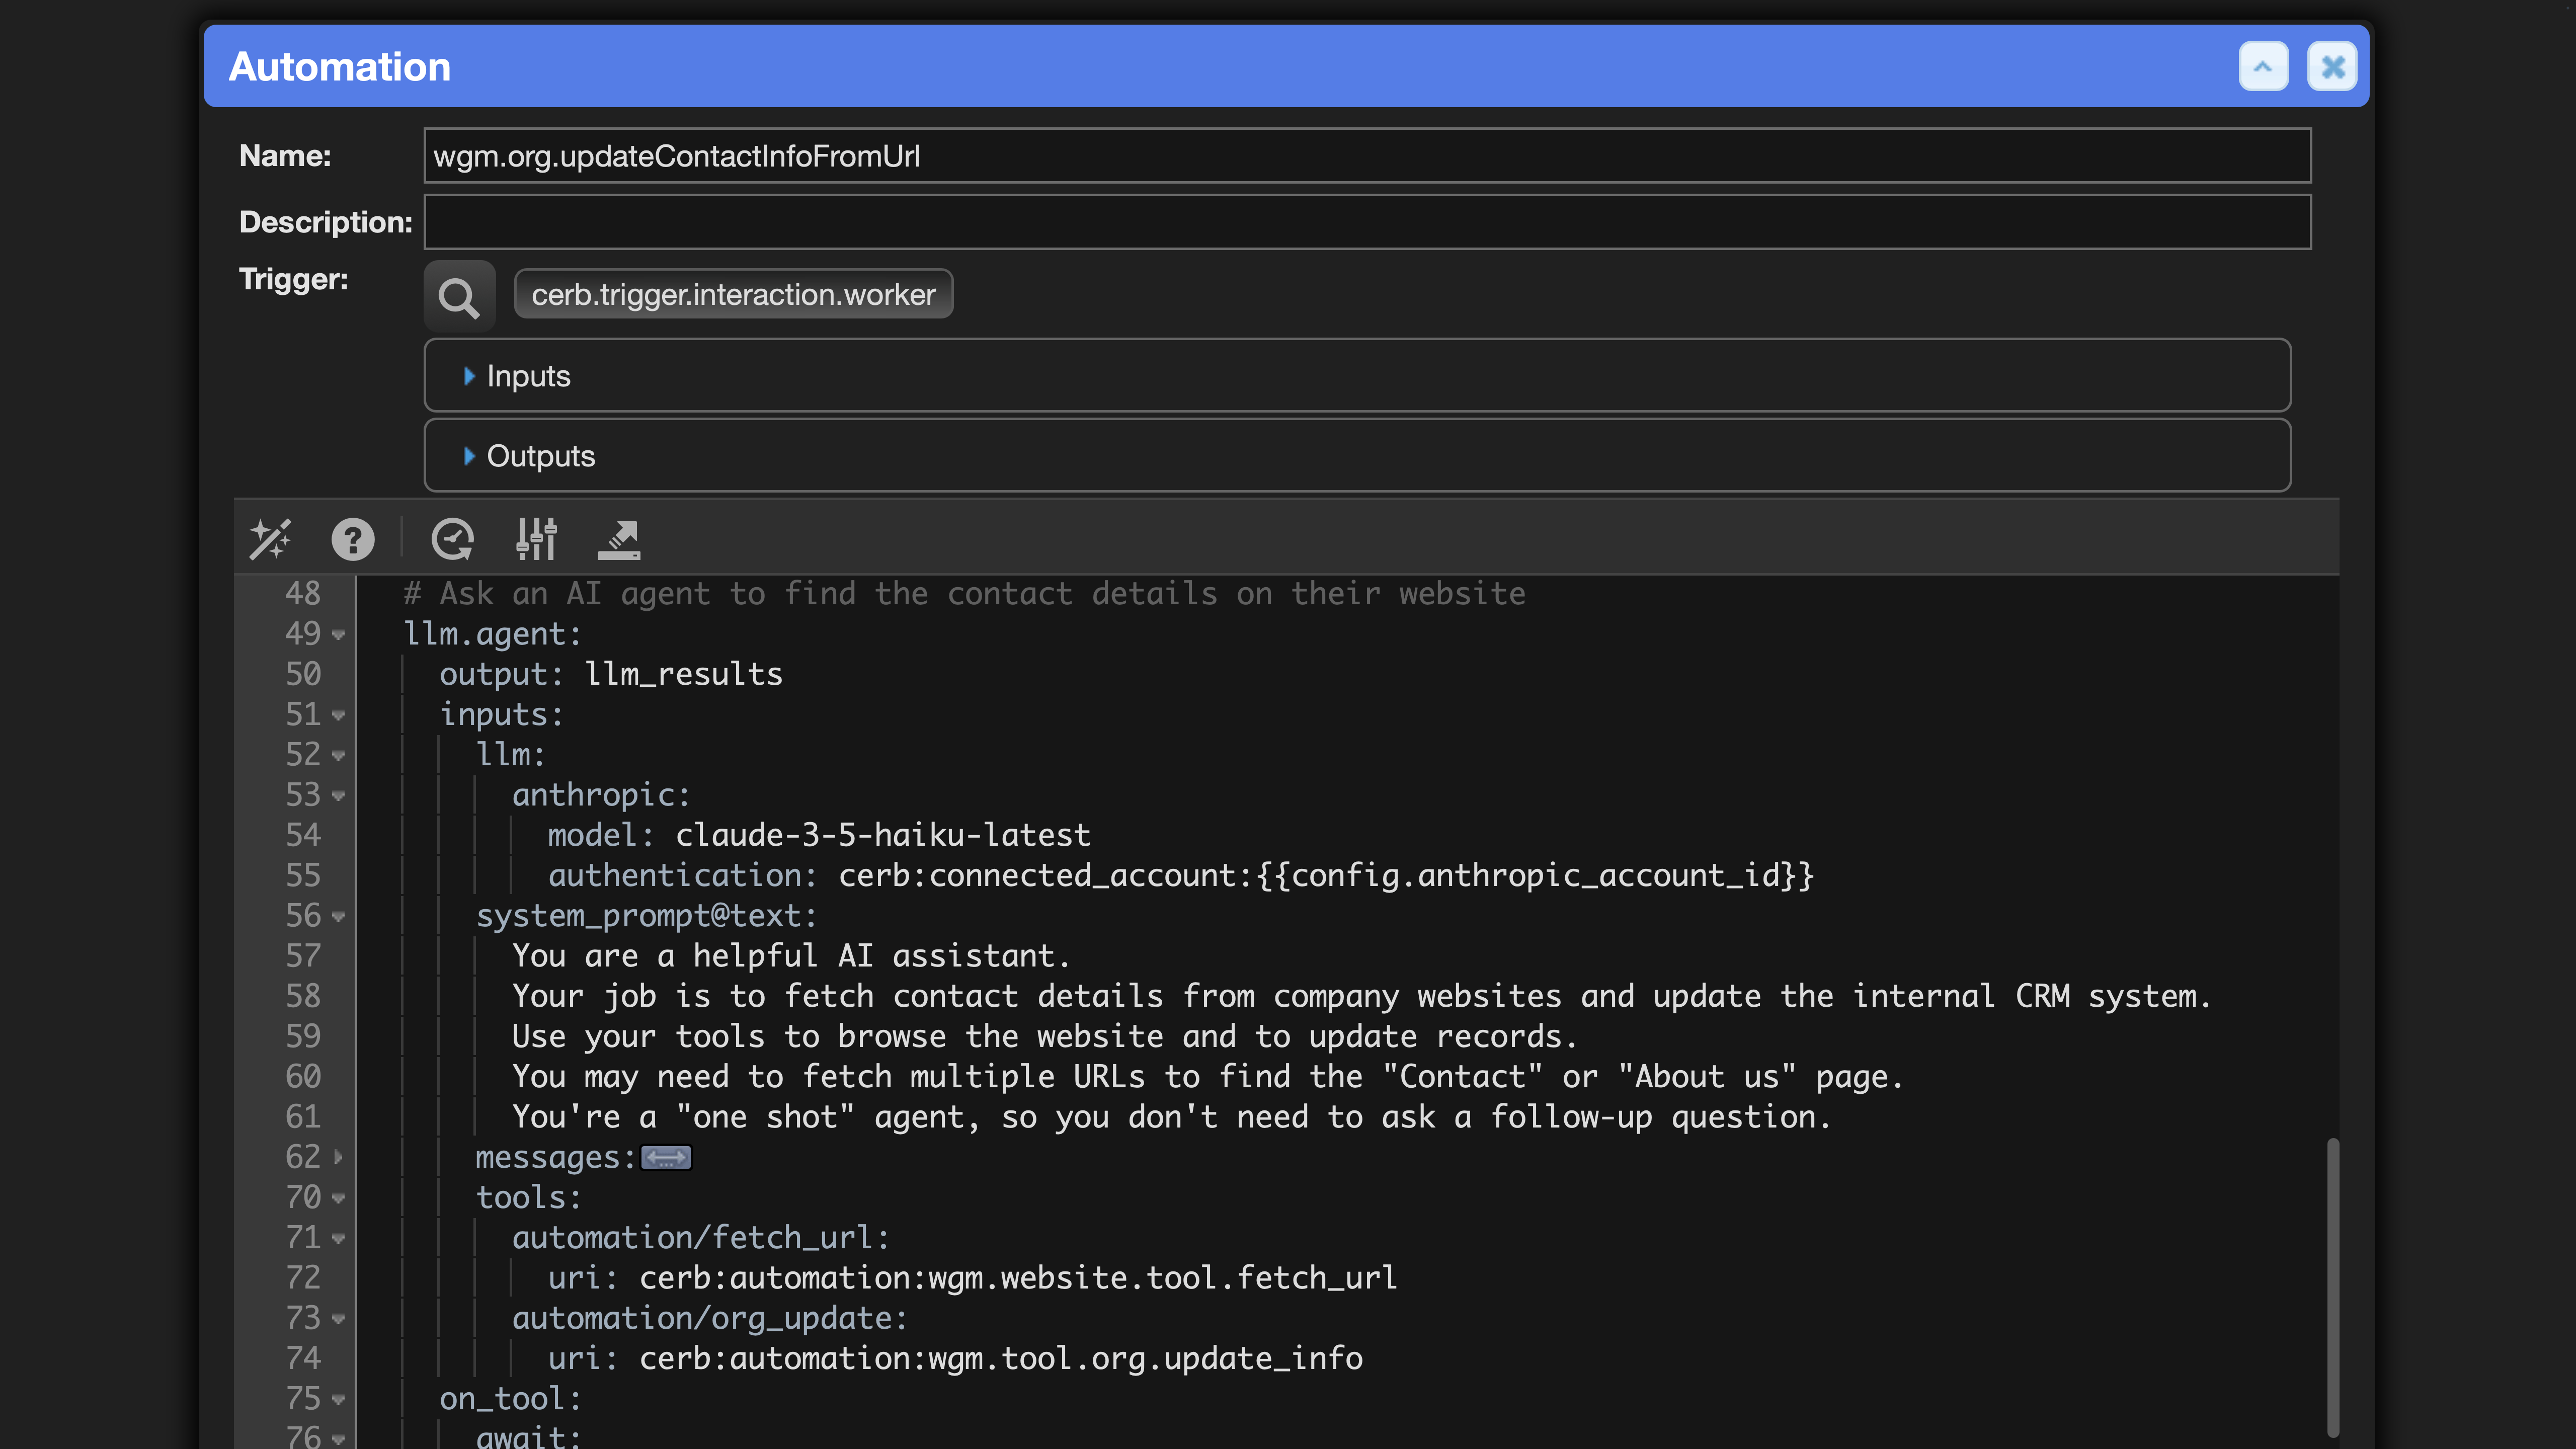Click the Description input field
2576x1449 pixels.
(x=1367, y=222)
